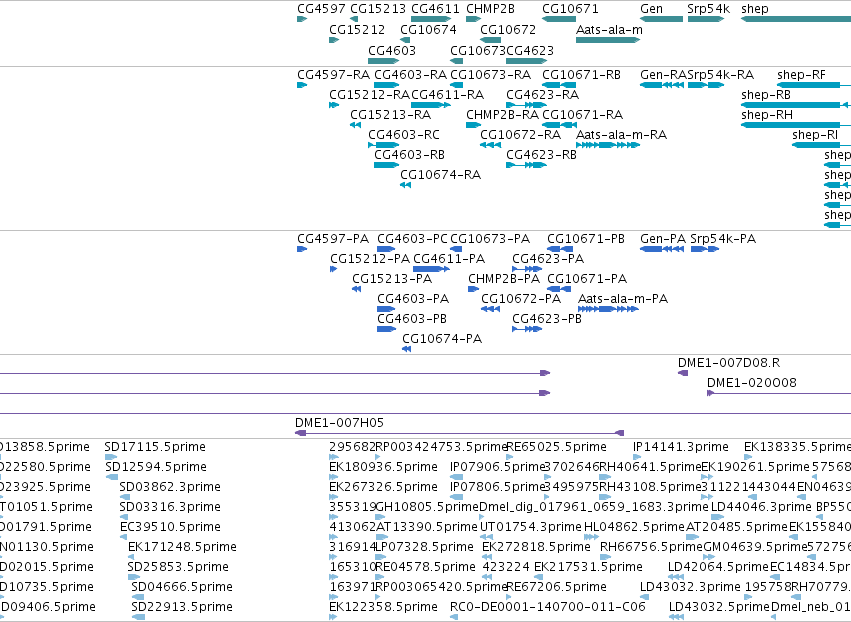This screenshot has width=851, height=622.
Task: Click the DME1-020O08 clone label
Action: click(x=751, y=383)
